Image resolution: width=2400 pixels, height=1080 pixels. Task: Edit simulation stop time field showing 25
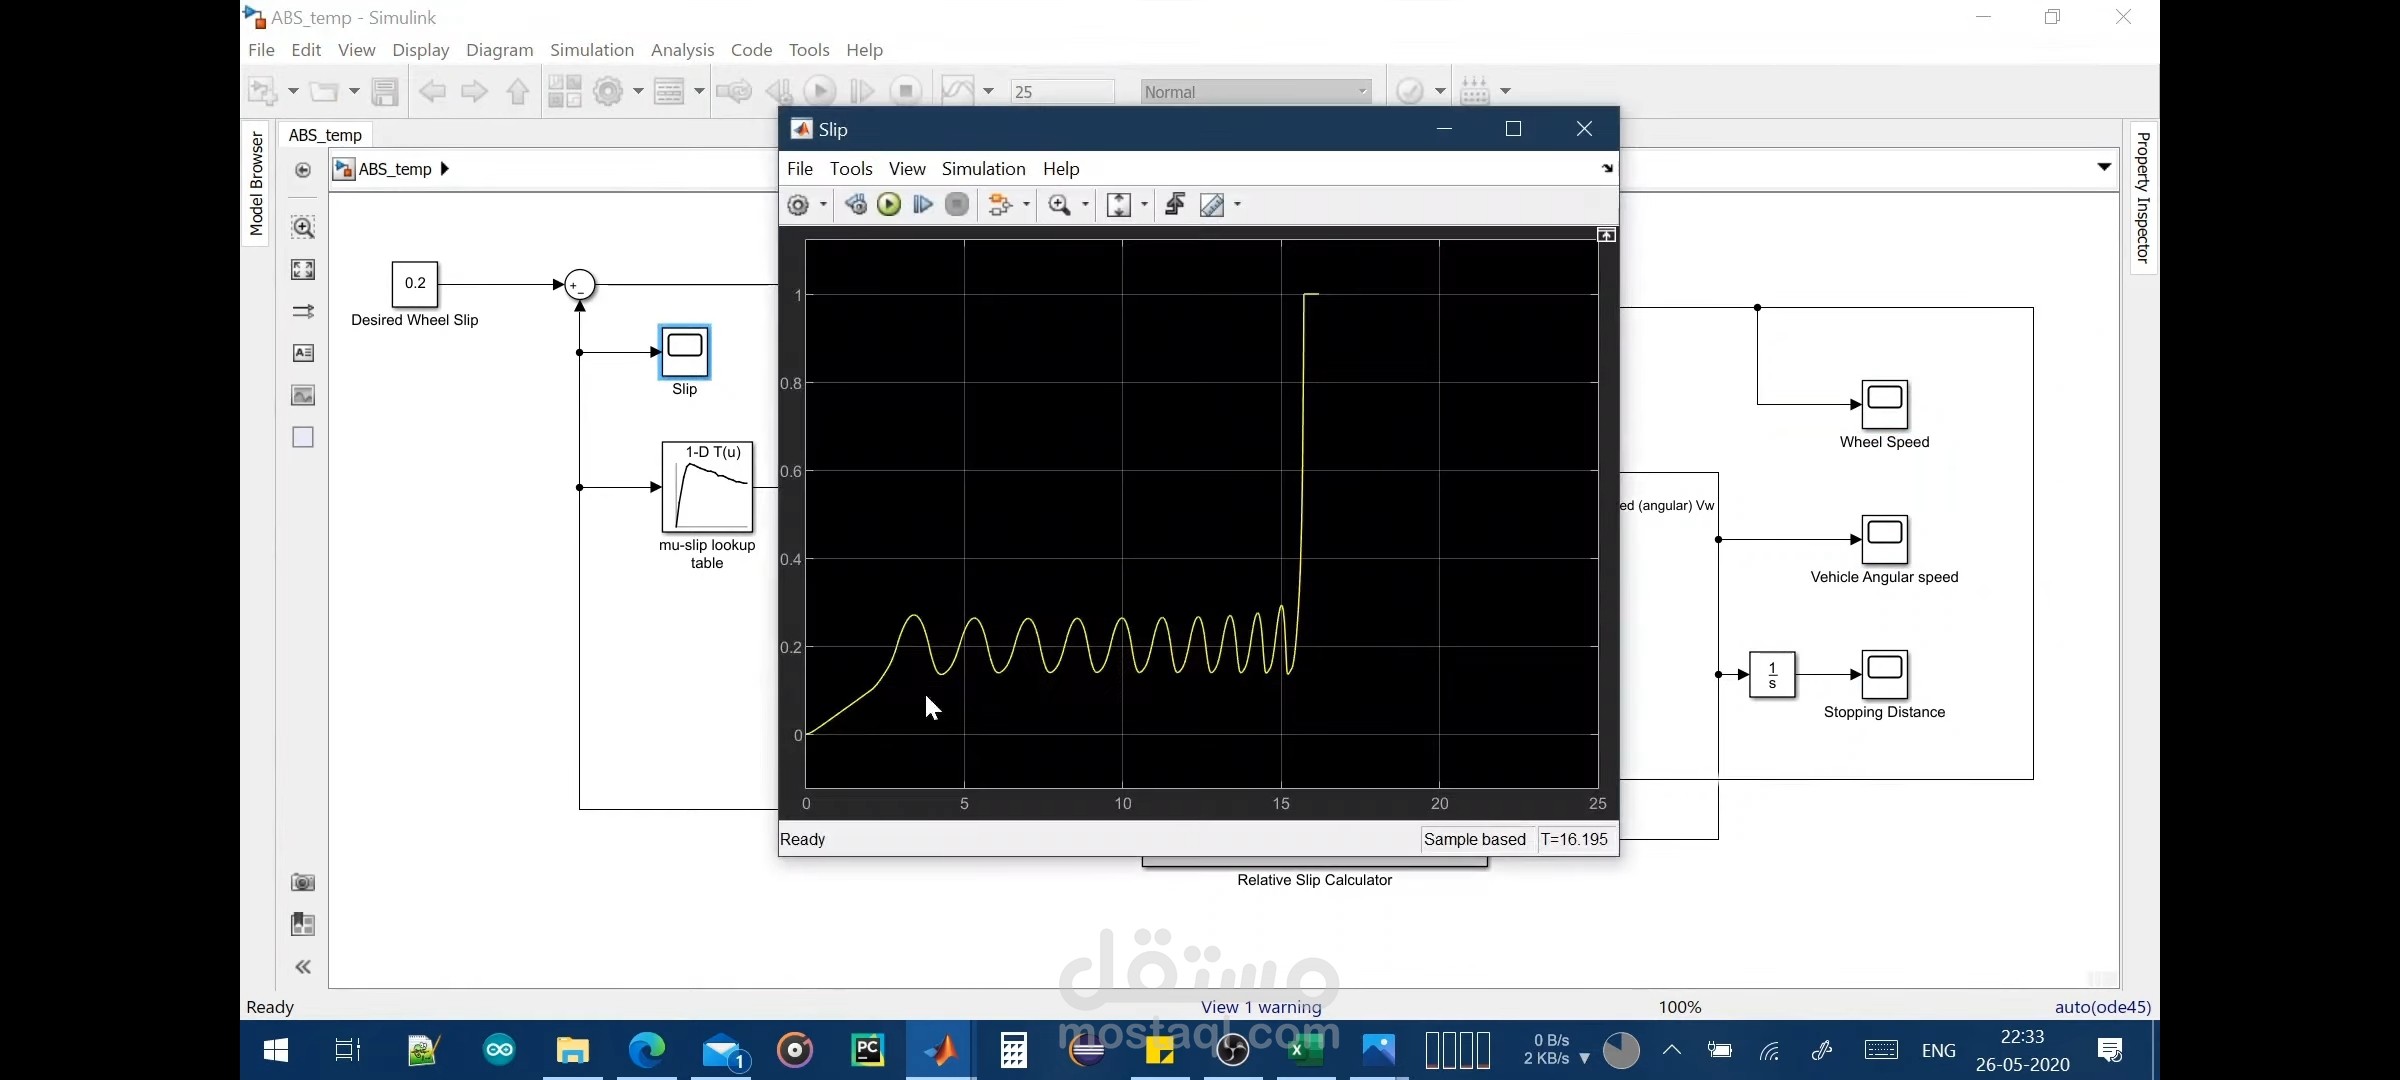tap(1062, 92)
